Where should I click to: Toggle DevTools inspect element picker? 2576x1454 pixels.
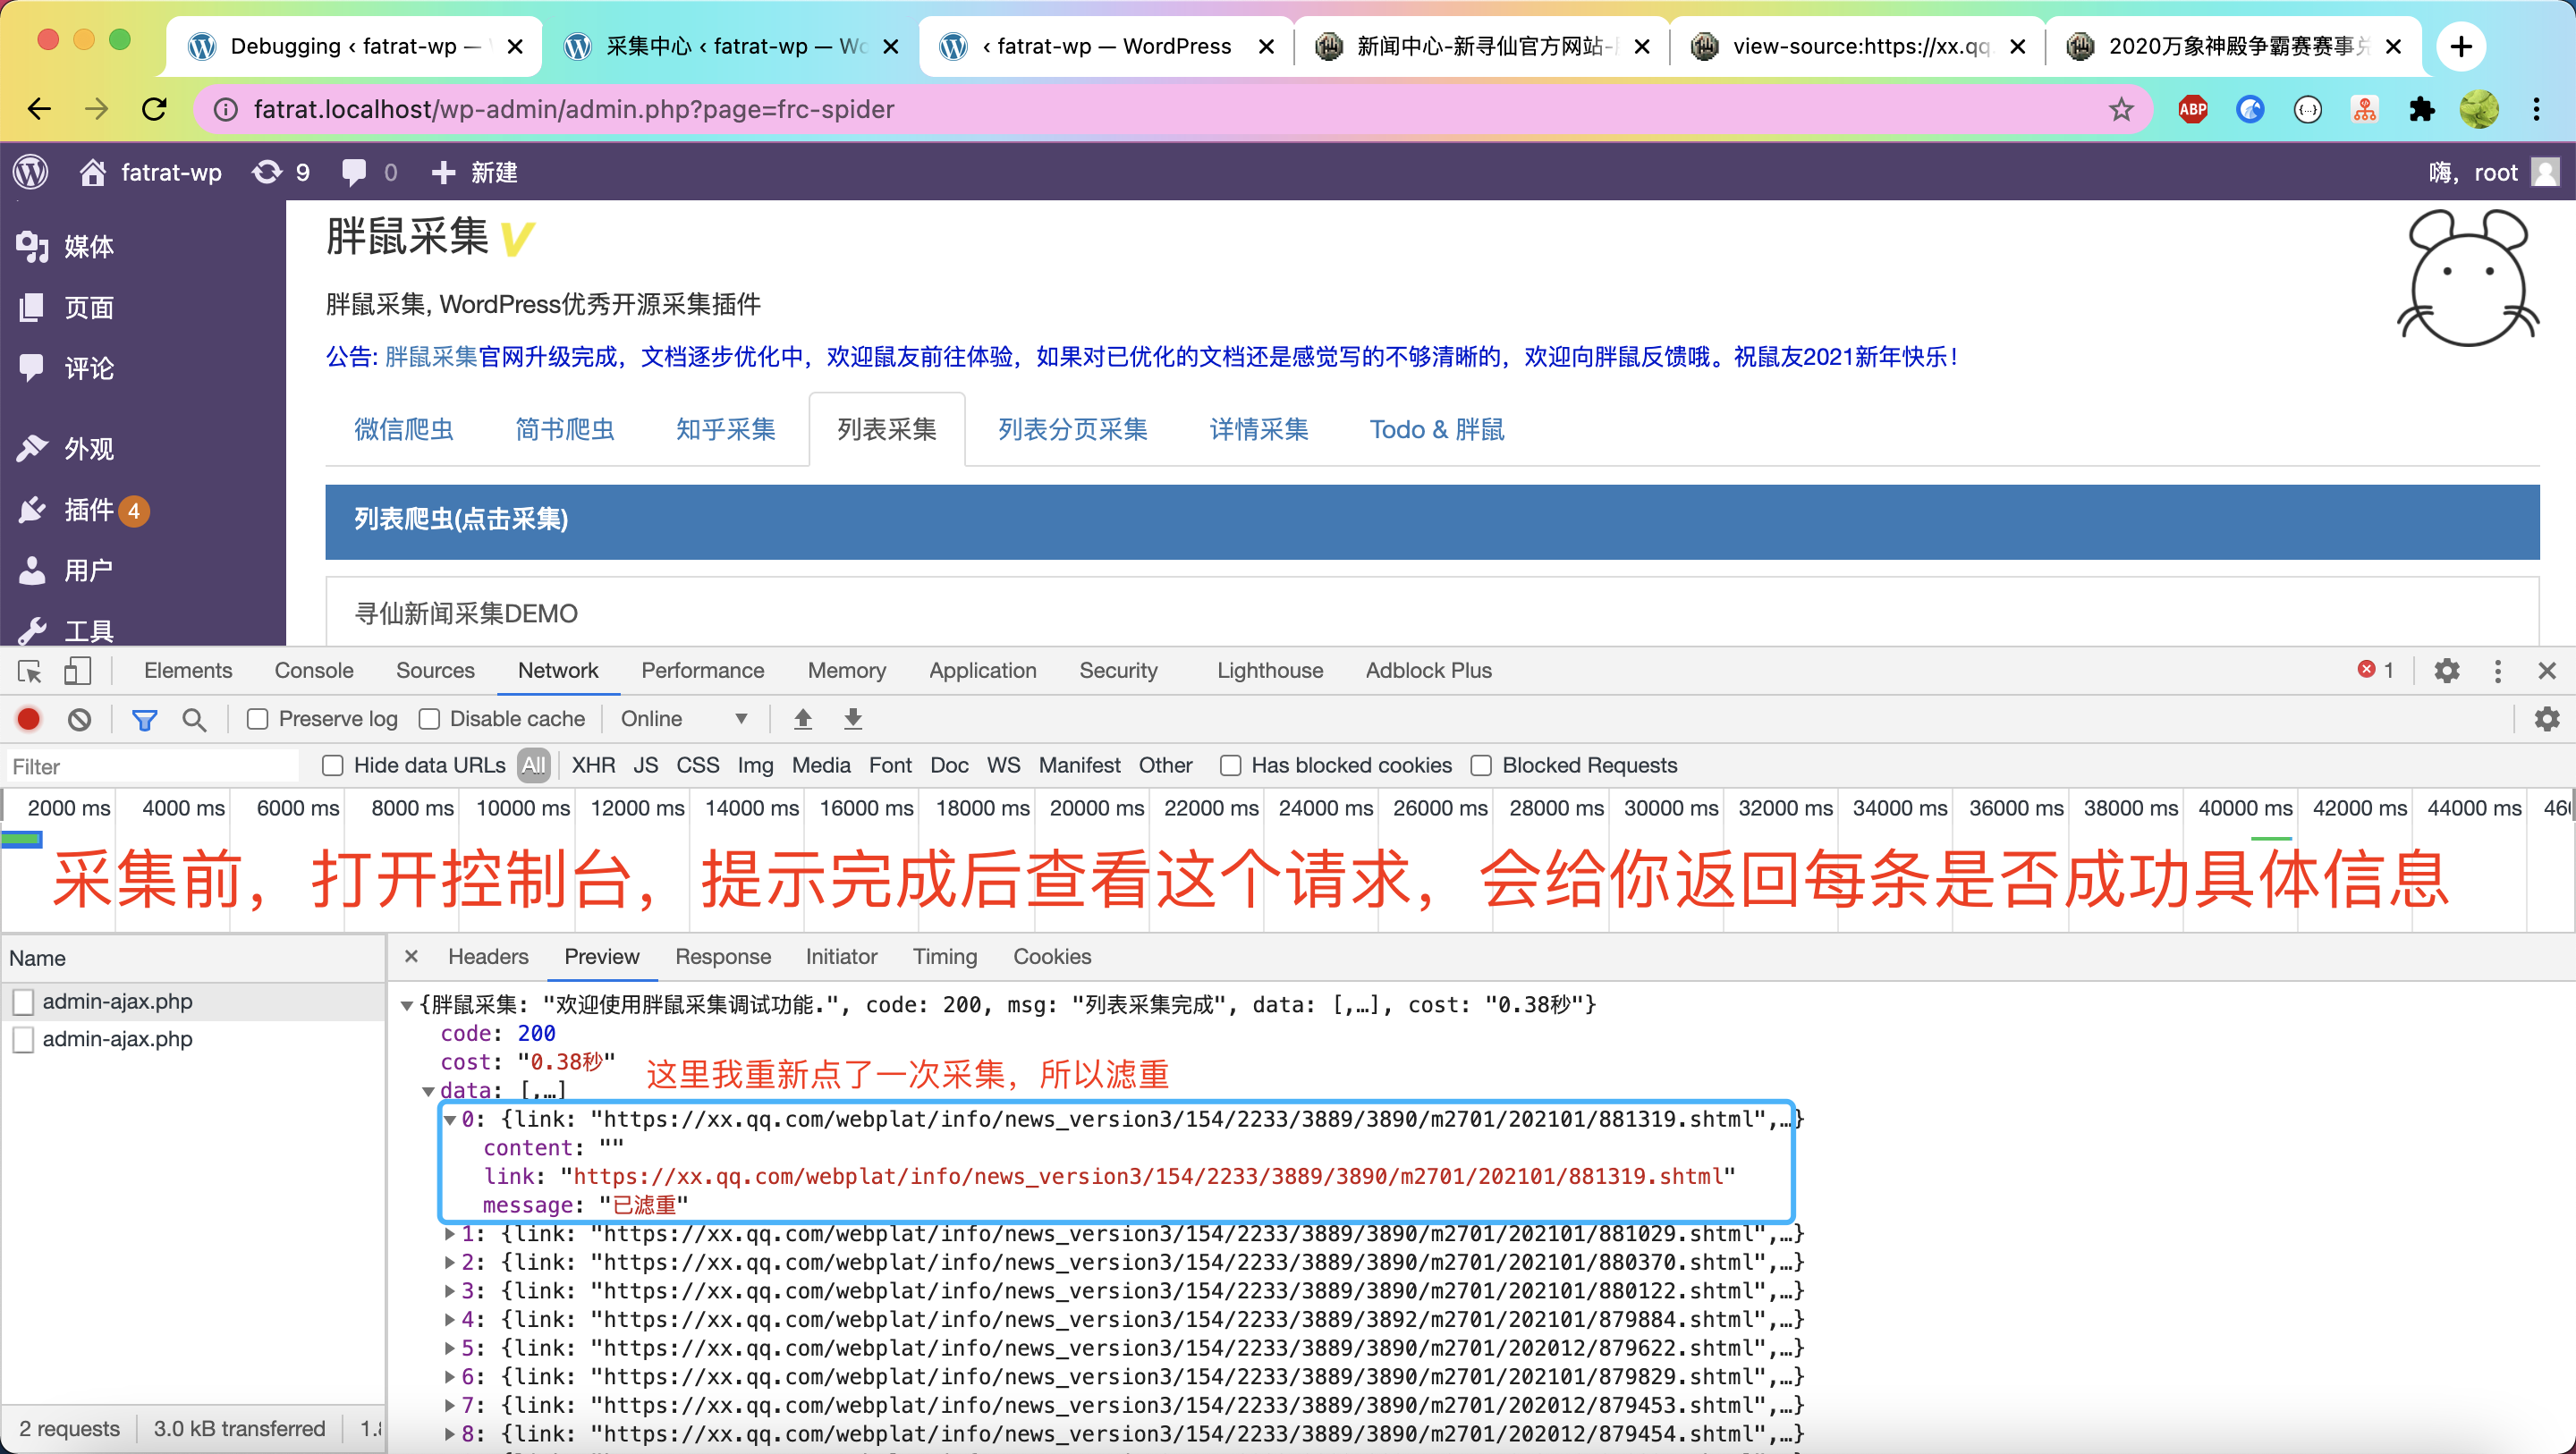[x=30, y=671]
